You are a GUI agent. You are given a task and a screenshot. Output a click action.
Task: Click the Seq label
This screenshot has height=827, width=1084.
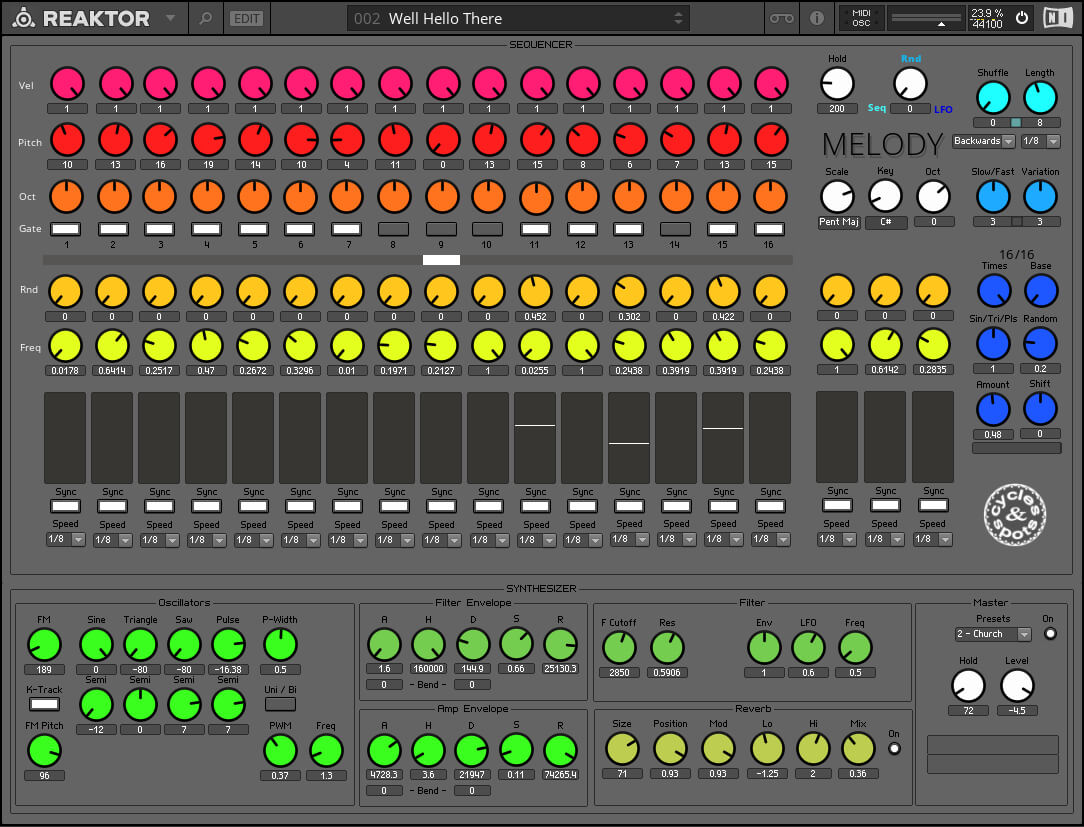877,108
